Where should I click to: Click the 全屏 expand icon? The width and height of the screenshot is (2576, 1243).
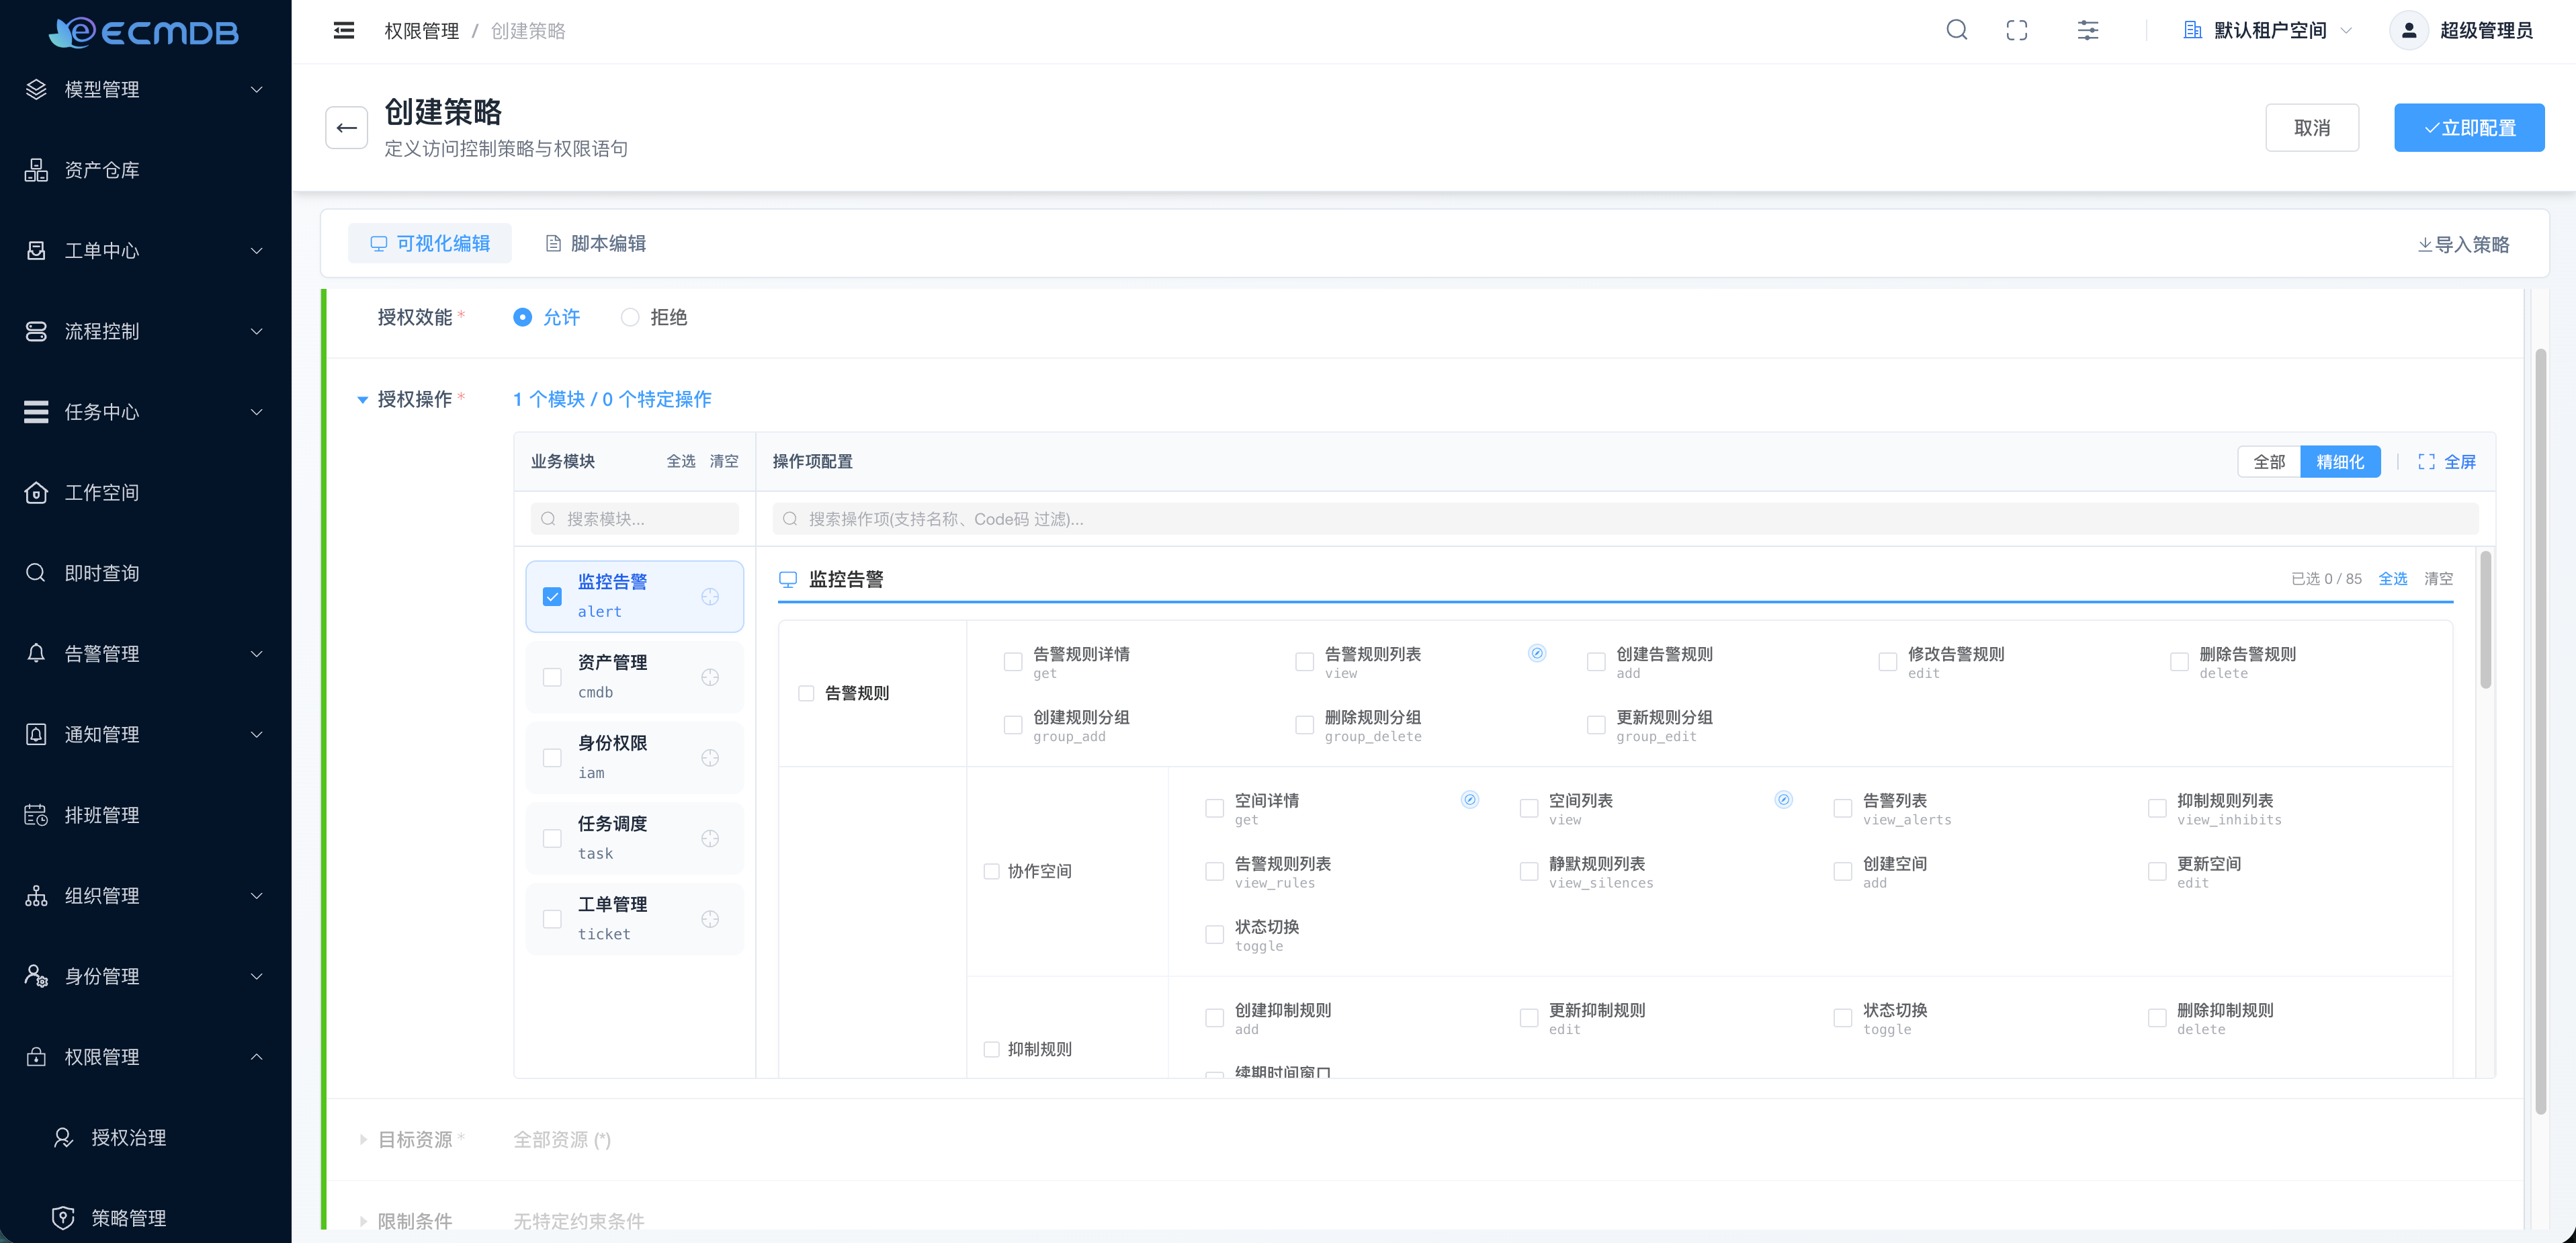tap(2426, 462)
